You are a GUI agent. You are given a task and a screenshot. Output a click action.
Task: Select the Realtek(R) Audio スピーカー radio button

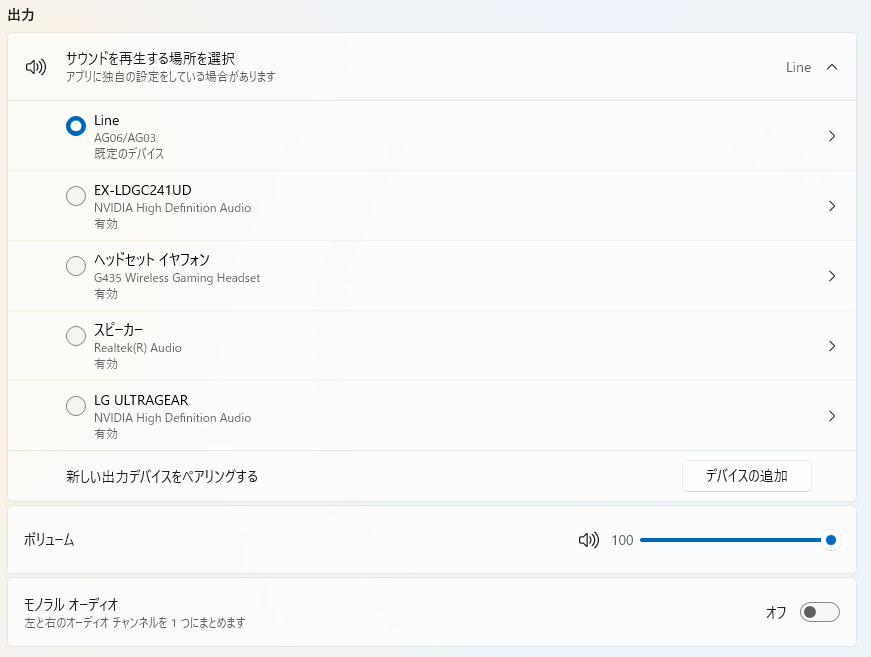click(x=75, y=336)
